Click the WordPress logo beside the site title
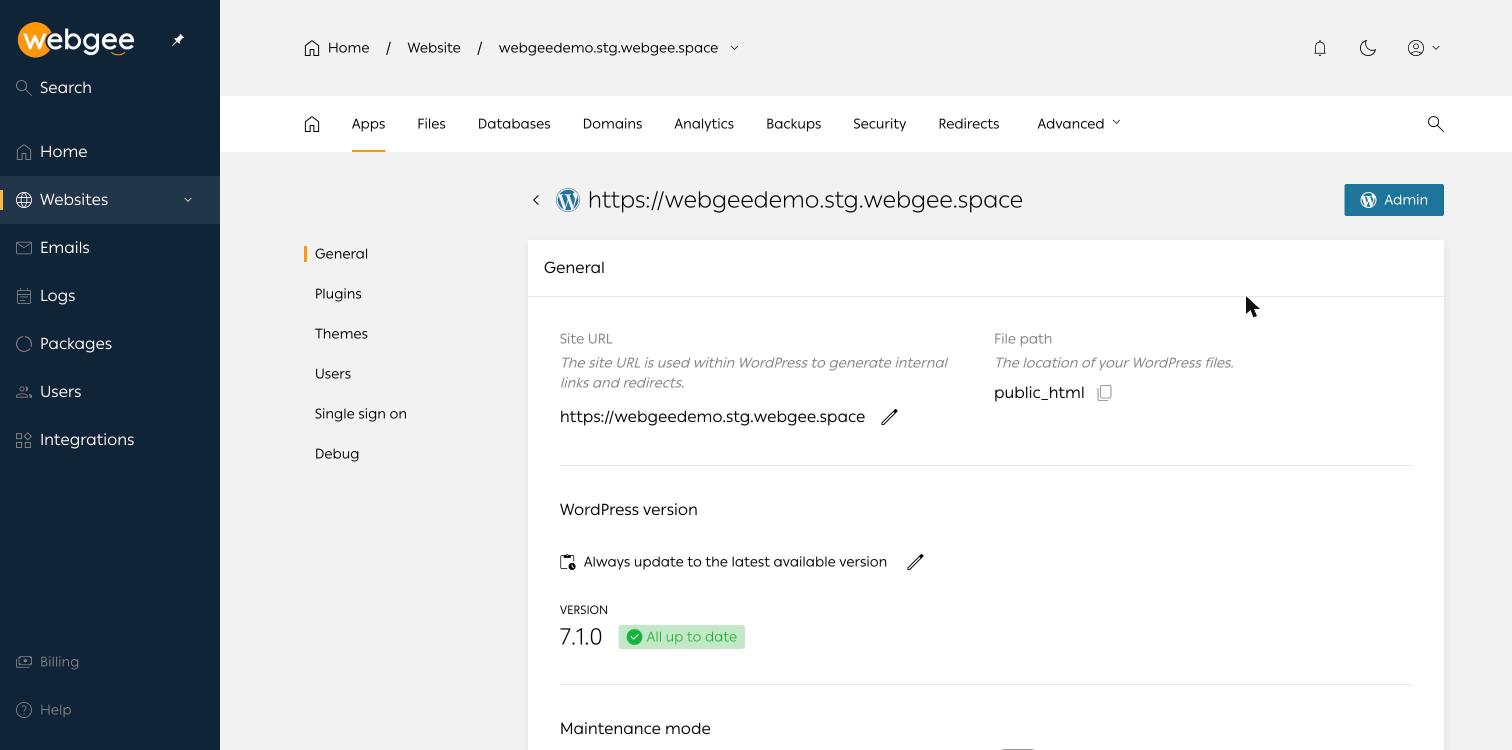 point(568,200)
